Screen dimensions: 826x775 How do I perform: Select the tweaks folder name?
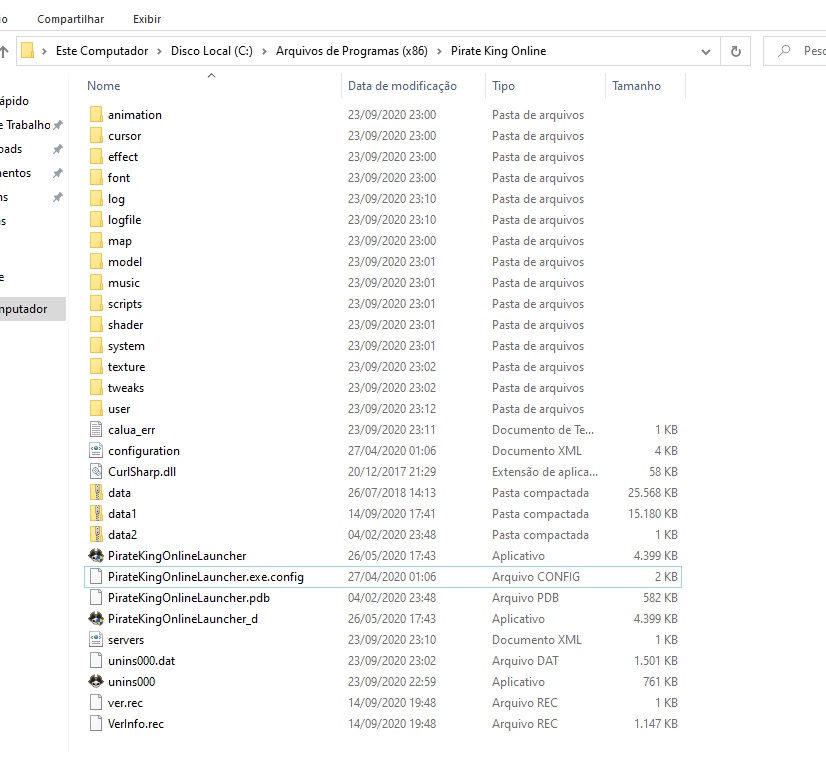pyautogui.click(x=125, y=388)
